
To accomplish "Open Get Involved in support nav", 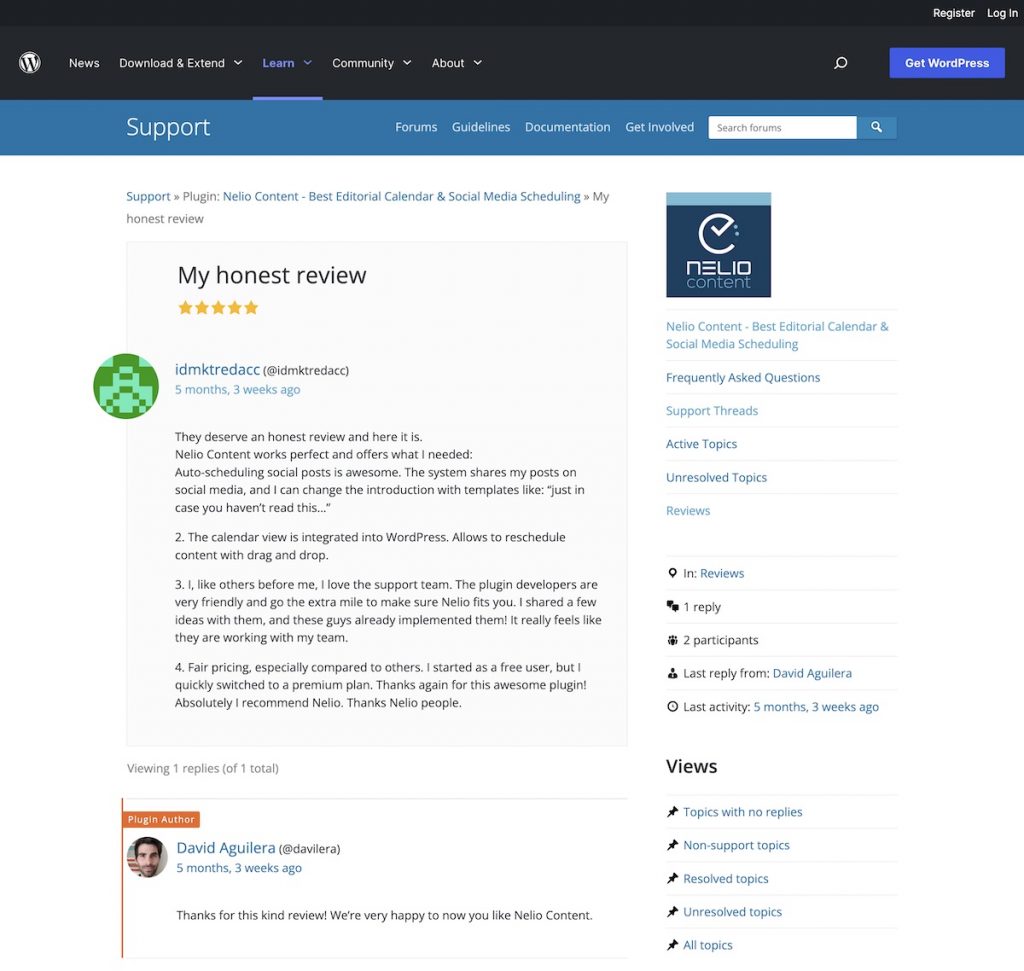I will tap(660, 127).
